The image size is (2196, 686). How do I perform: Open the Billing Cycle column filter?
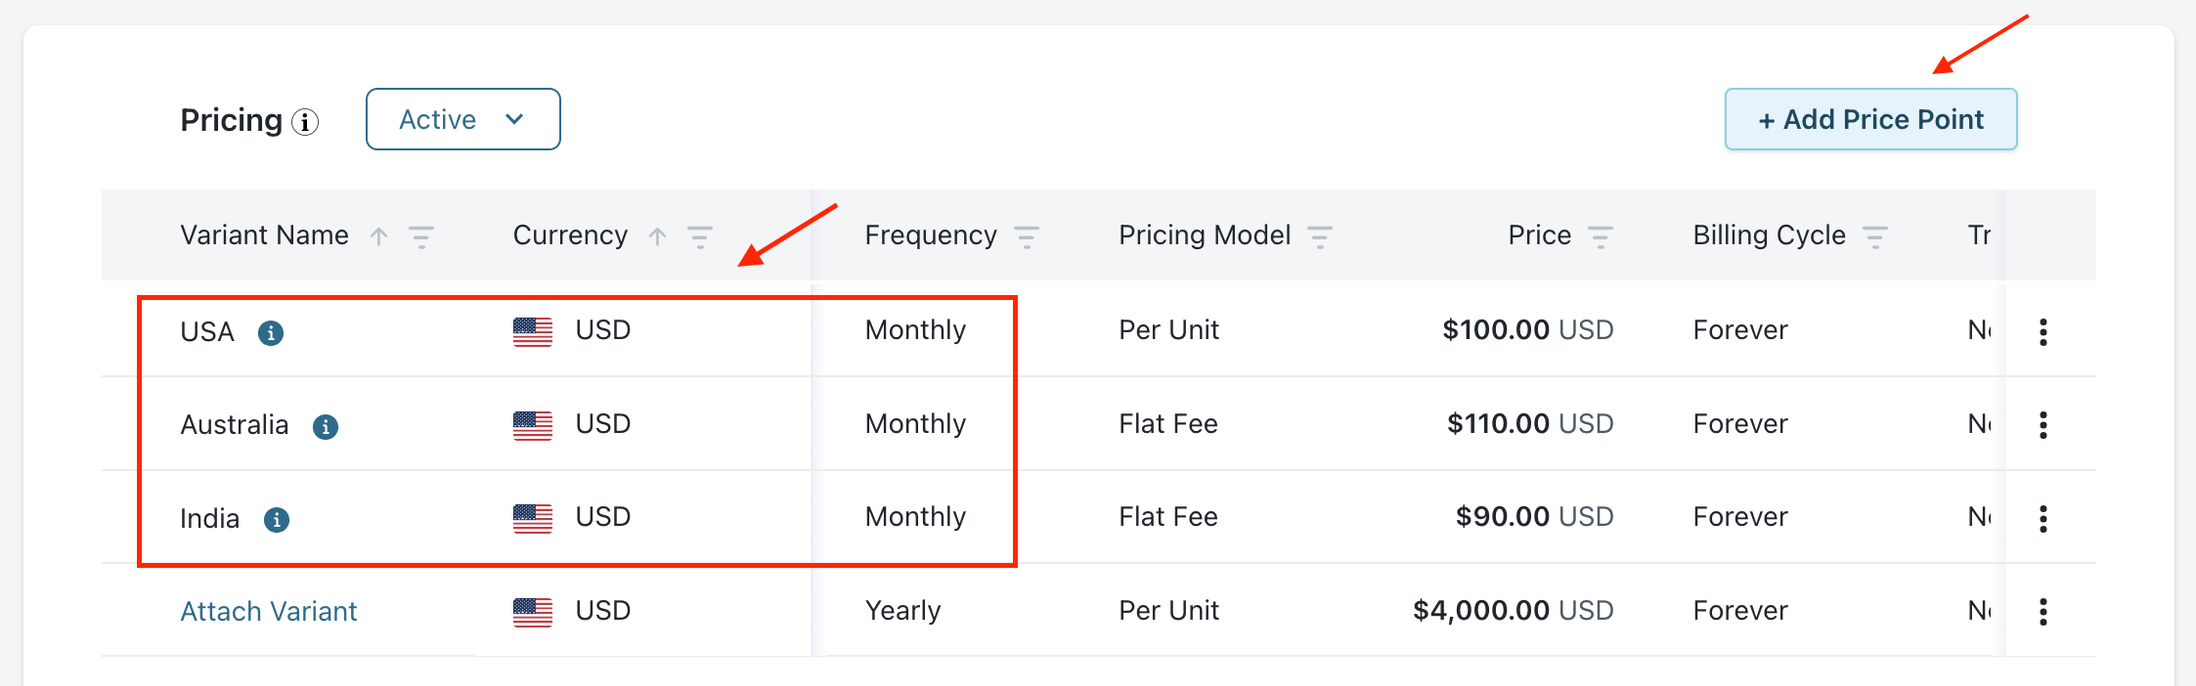pyautogui.click(x=1875, y=236)
